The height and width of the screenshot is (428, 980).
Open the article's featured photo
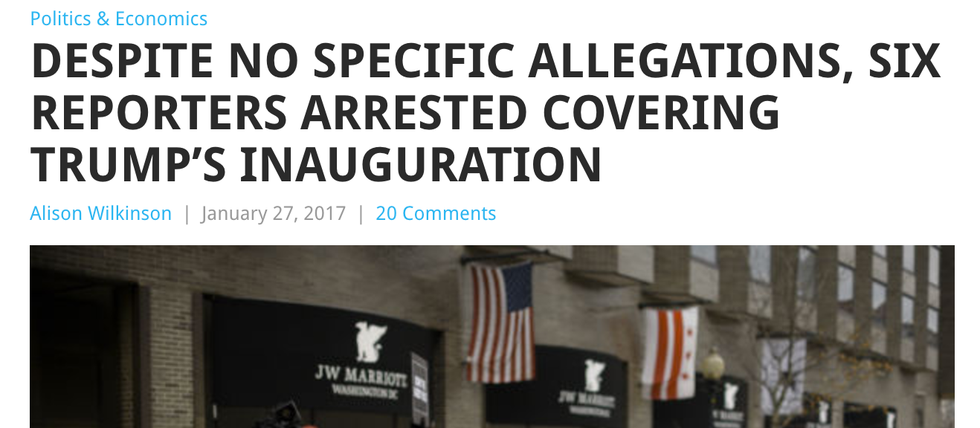coord(492,336)
